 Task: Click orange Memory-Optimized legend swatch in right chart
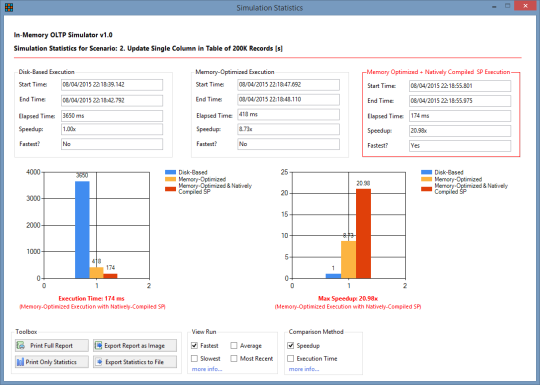coord(426,179)
